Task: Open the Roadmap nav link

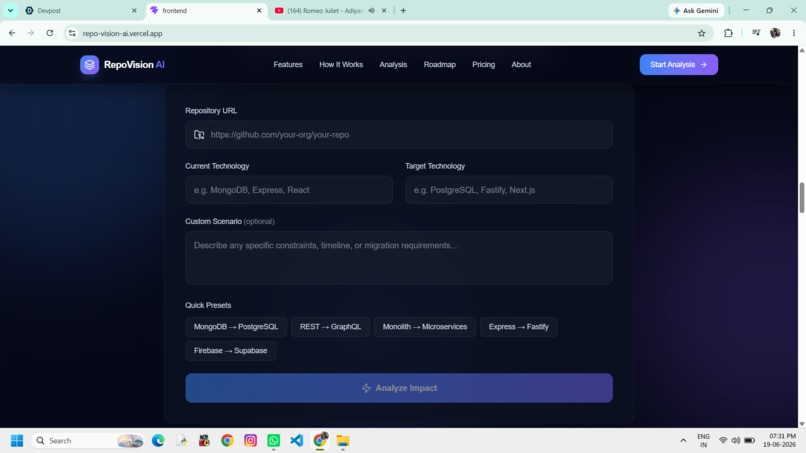Action: tap(439, 65)
